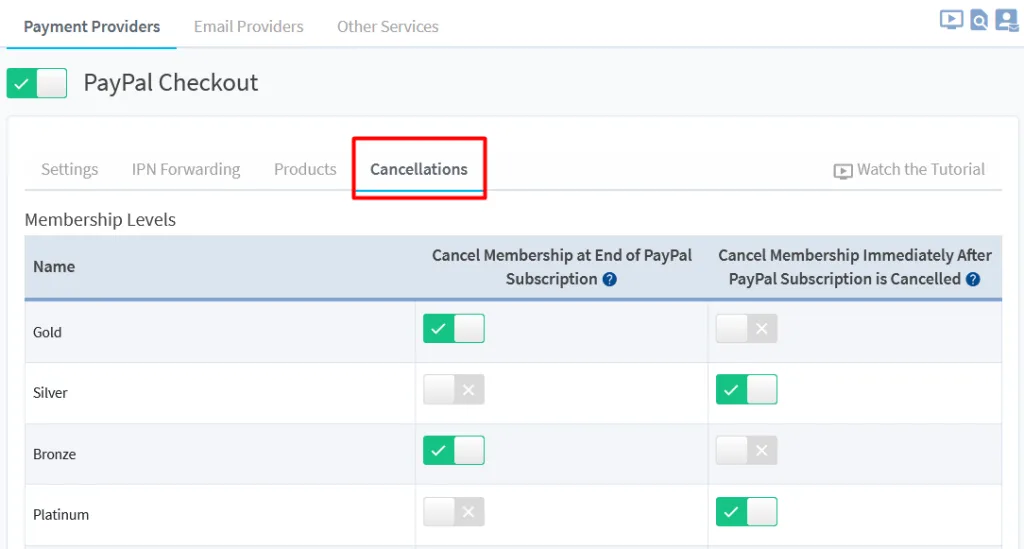Click the Membership Levels heading
The height and width of the screenshot is (549, 1024).
pos(100,220)
